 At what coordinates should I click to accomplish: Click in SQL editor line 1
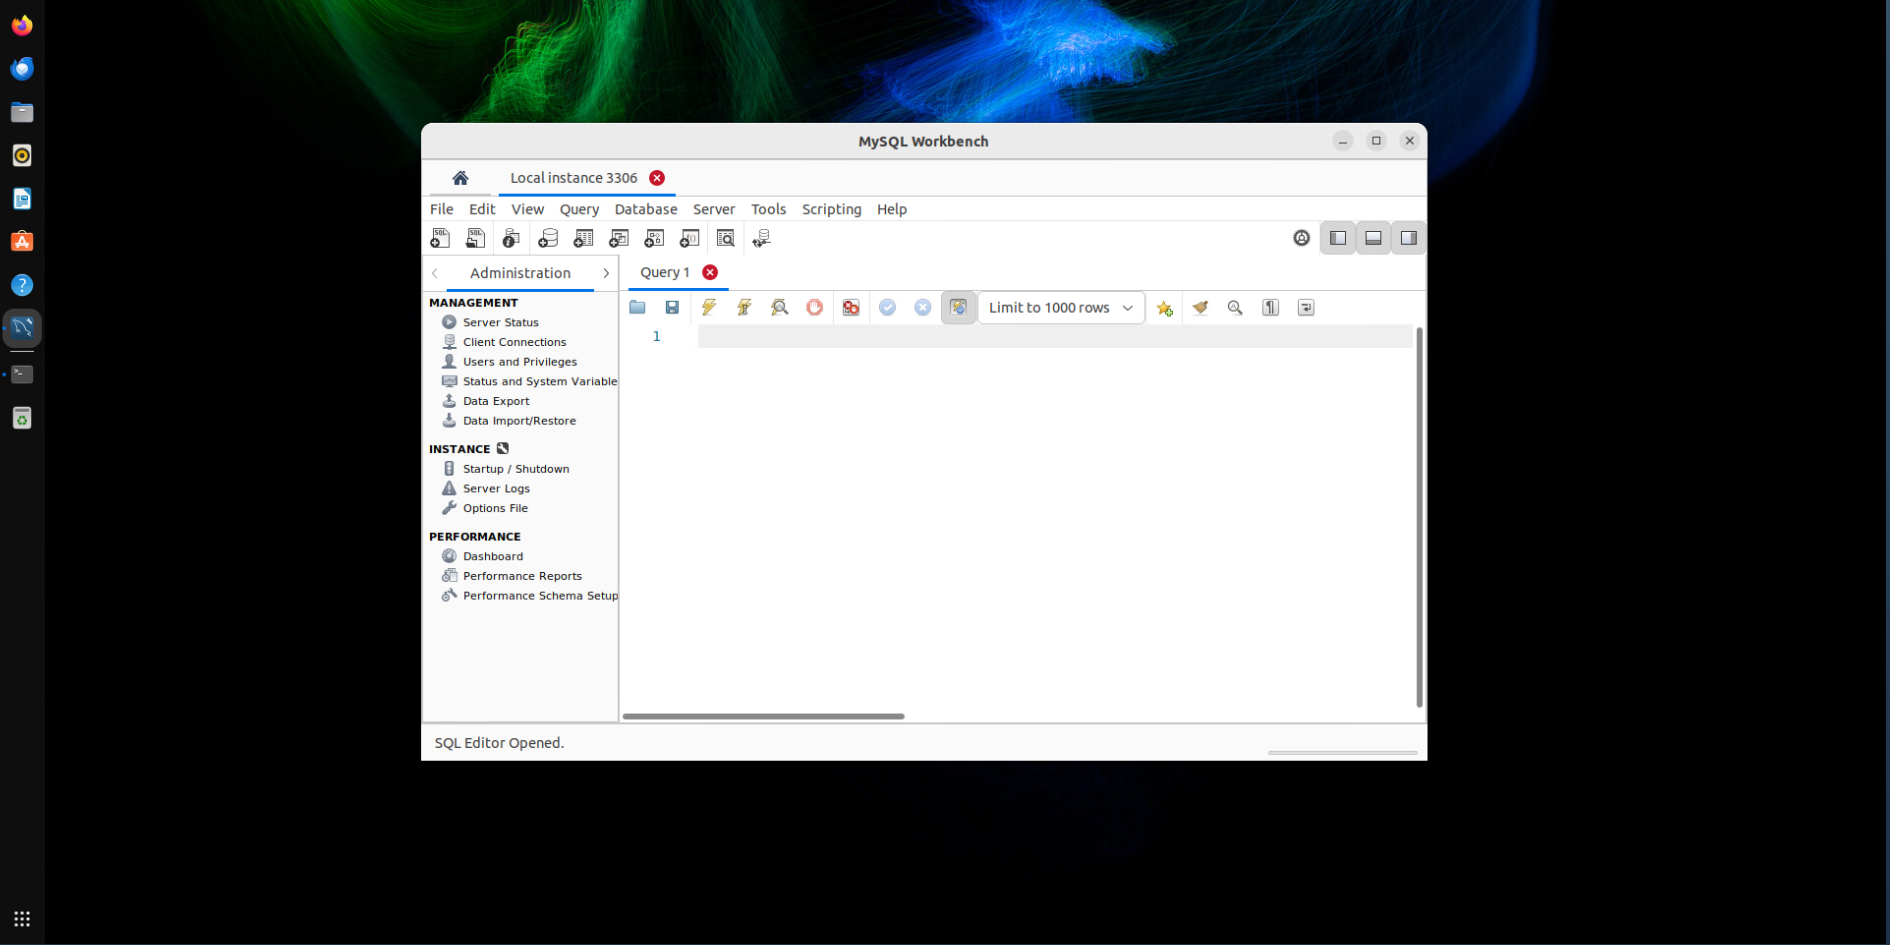(x=1054, y=336)
